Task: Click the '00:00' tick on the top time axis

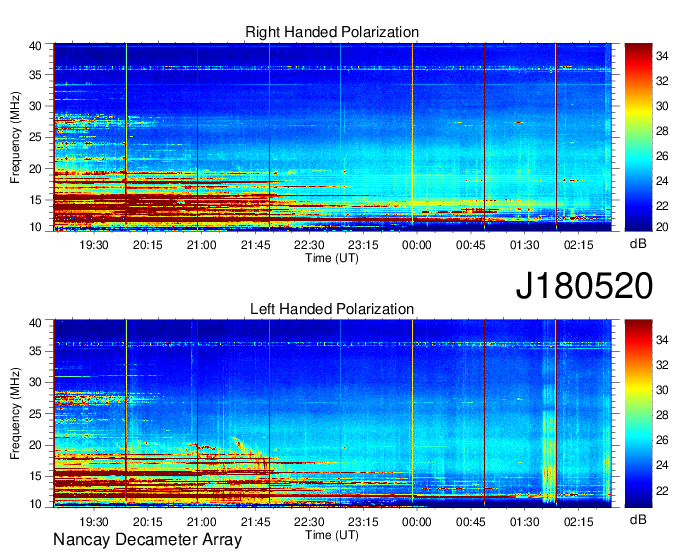Action: [416, 245]
